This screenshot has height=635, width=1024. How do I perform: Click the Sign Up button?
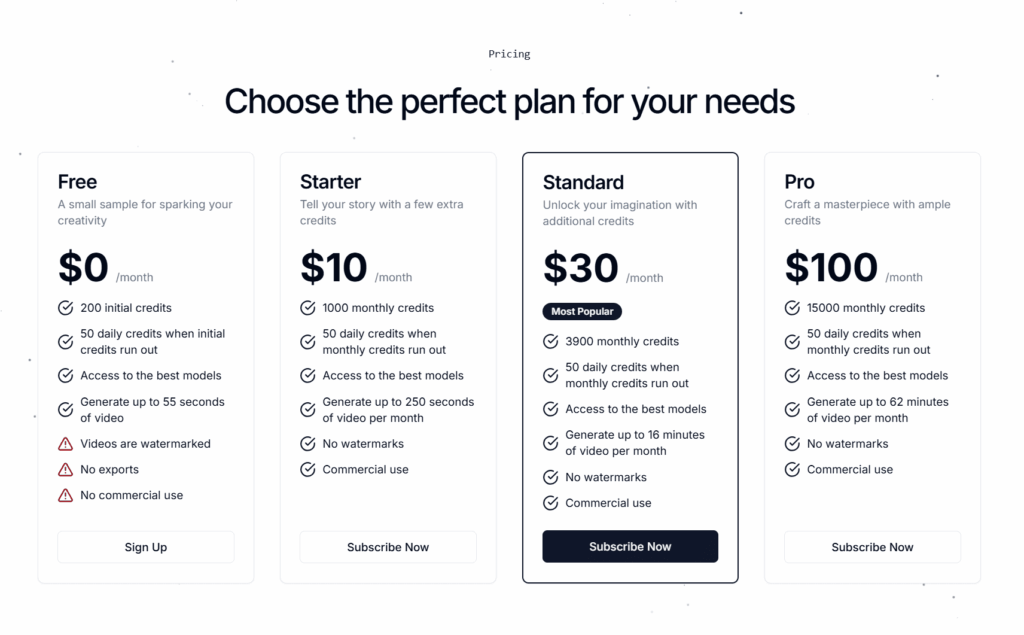(x=146, y=547)
